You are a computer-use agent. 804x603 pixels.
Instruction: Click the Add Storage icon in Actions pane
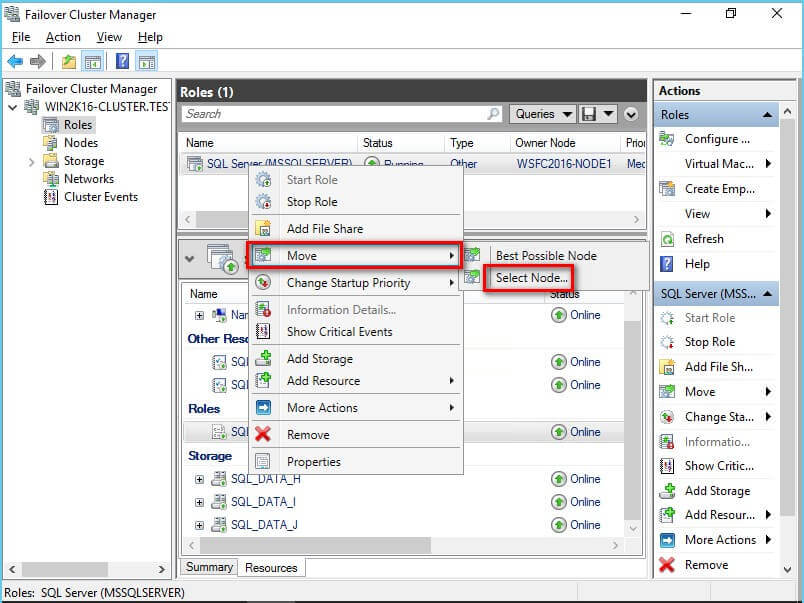click(667, 491)
